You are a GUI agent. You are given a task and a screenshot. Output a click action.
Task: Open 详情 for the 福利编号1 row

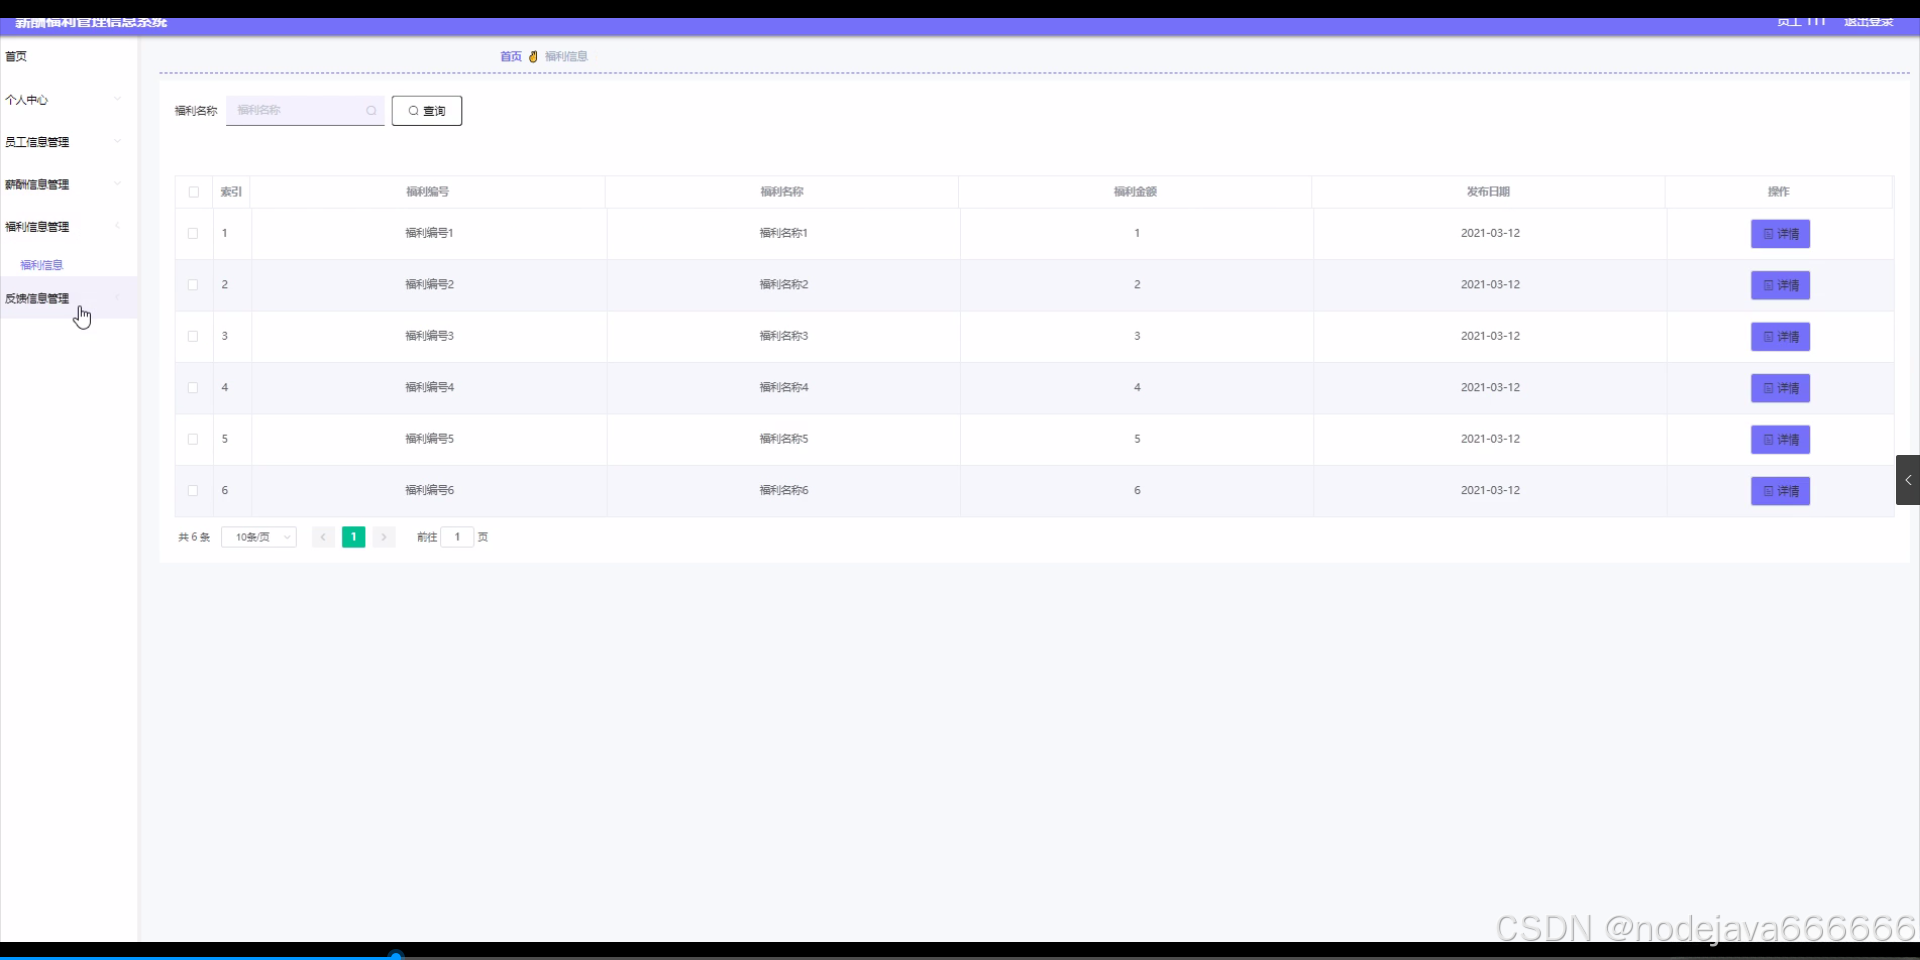point(1780,234)
